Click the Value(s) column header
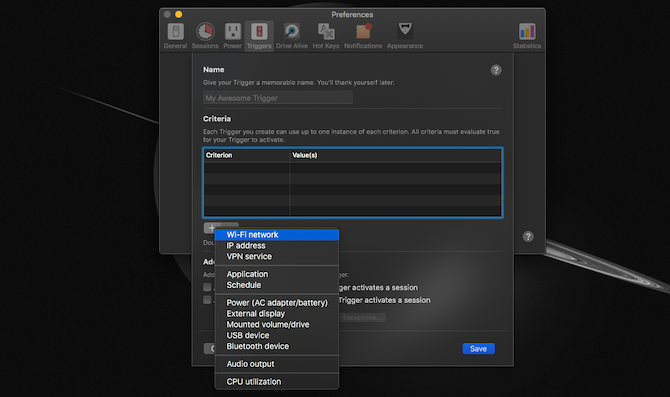 [x=395, y=155]
